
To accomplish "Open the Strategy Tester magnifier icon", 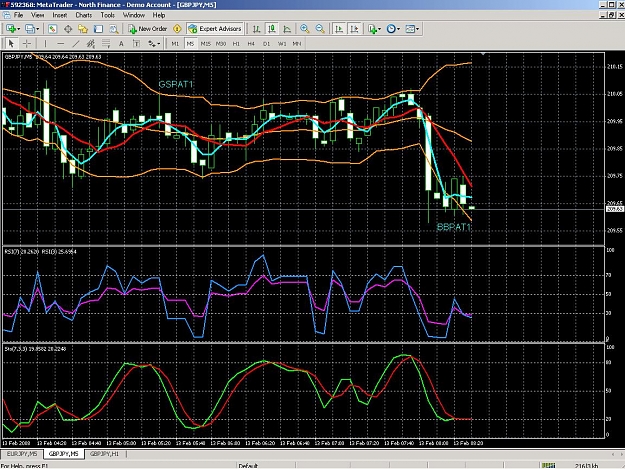I will click(114, 29).
